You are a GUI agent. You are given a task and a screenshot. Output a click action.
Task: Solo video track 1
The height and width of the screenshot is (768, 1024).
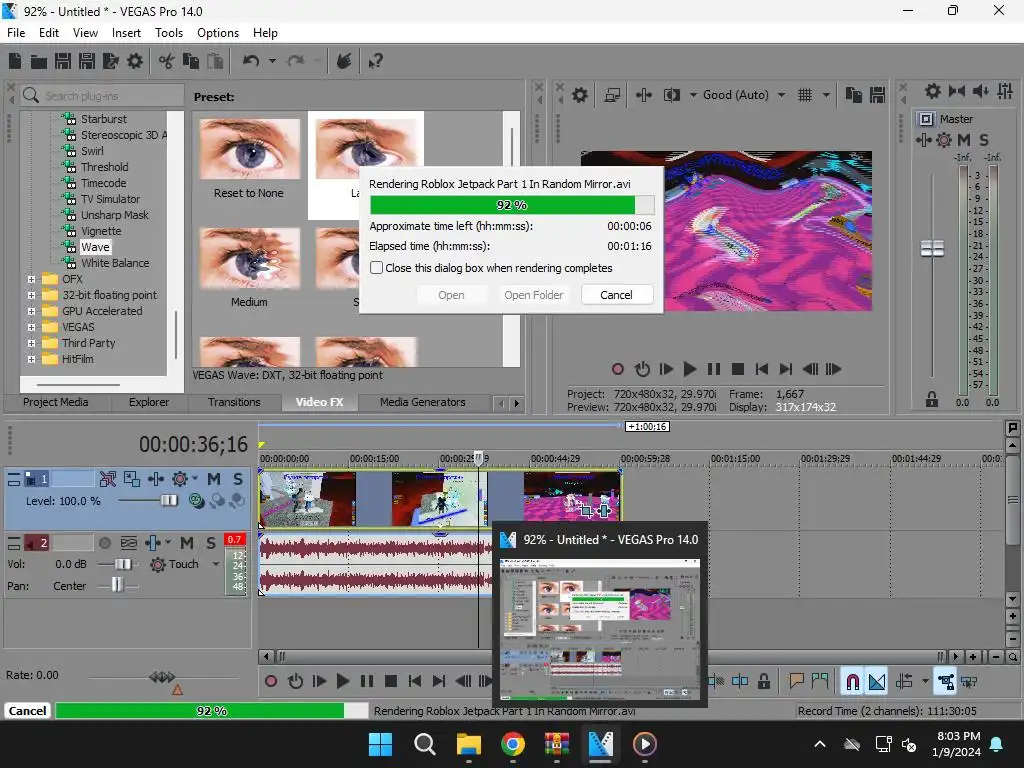(238, 479)
